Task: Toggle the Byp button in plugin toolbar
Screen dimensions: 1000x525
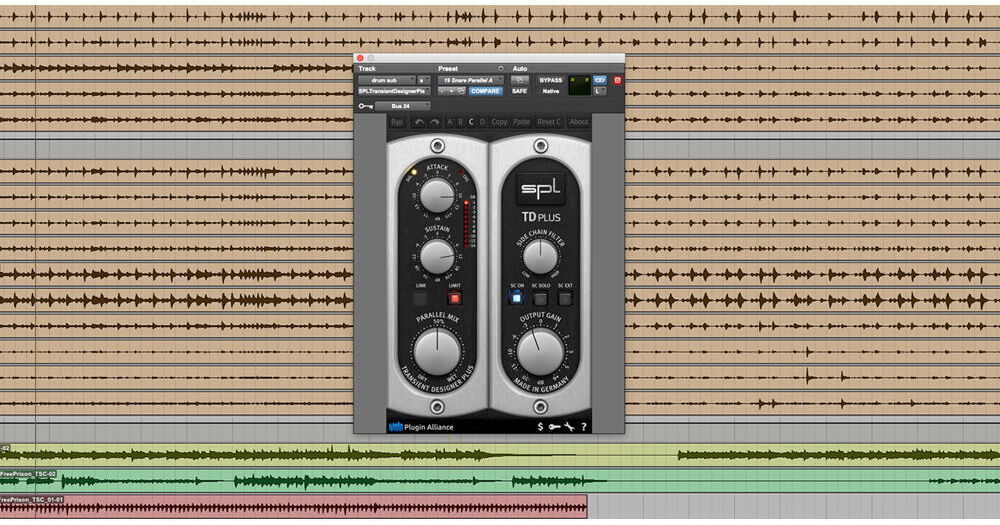Action: pyautogui.click(x=398, y=122)
